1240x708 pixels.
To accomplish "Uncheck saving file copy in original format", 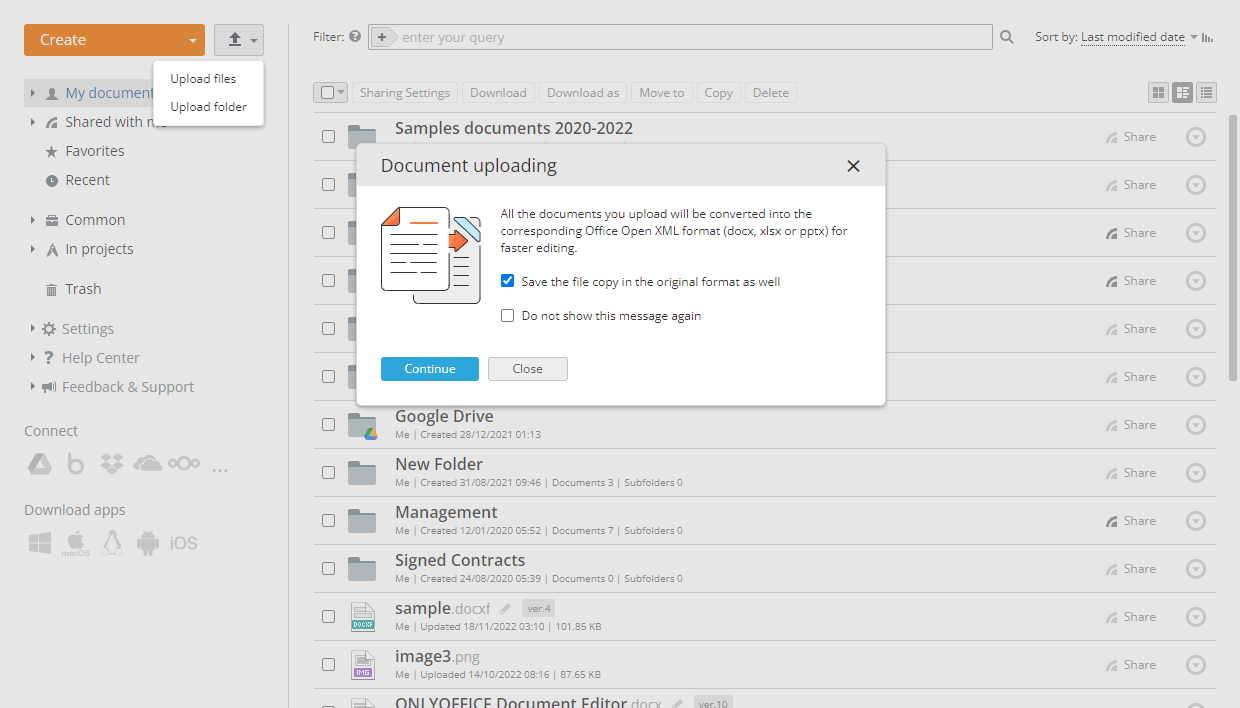I will coord(508,281).
